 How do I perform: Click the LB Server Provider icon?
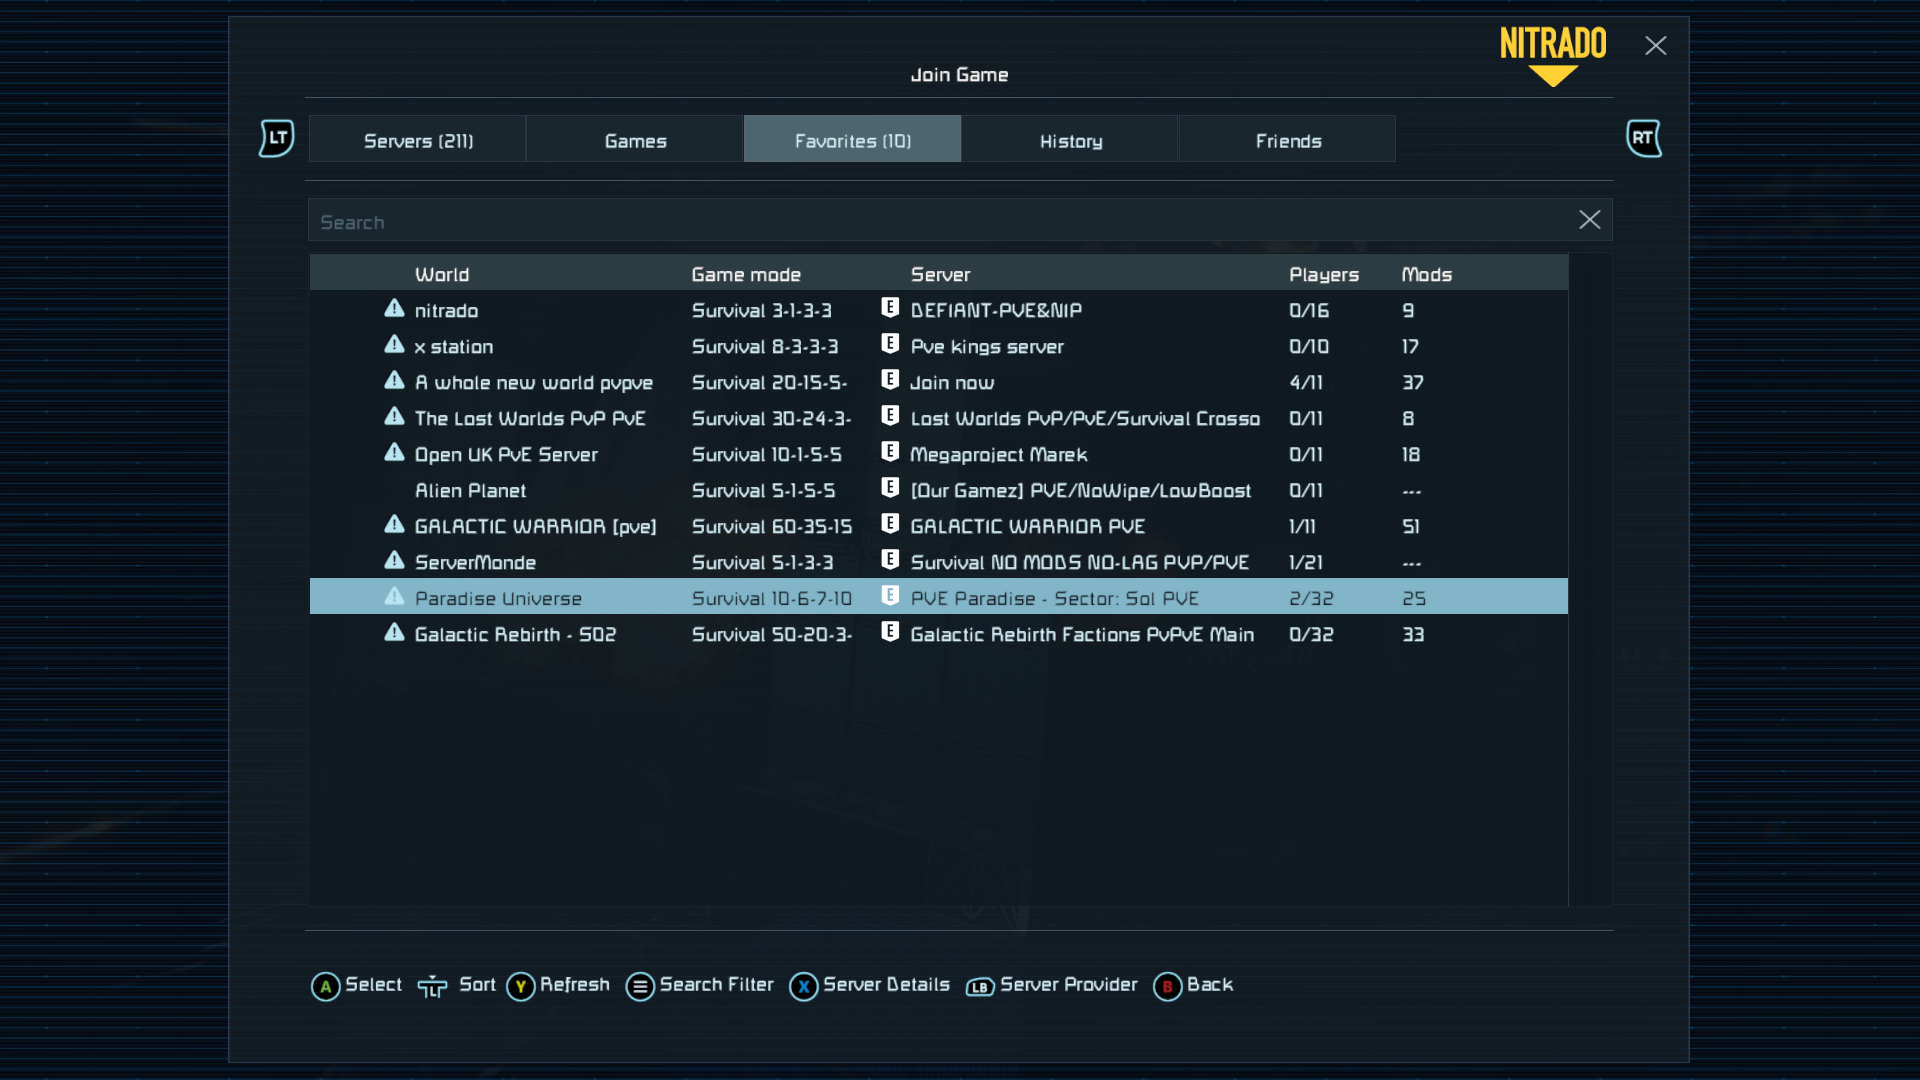(x=980, y=988)
